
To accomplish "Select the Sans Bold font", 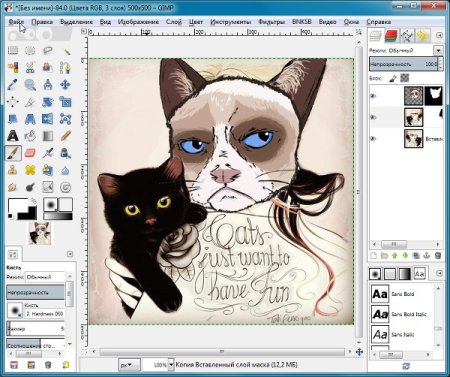I will (x=402, y=294).
